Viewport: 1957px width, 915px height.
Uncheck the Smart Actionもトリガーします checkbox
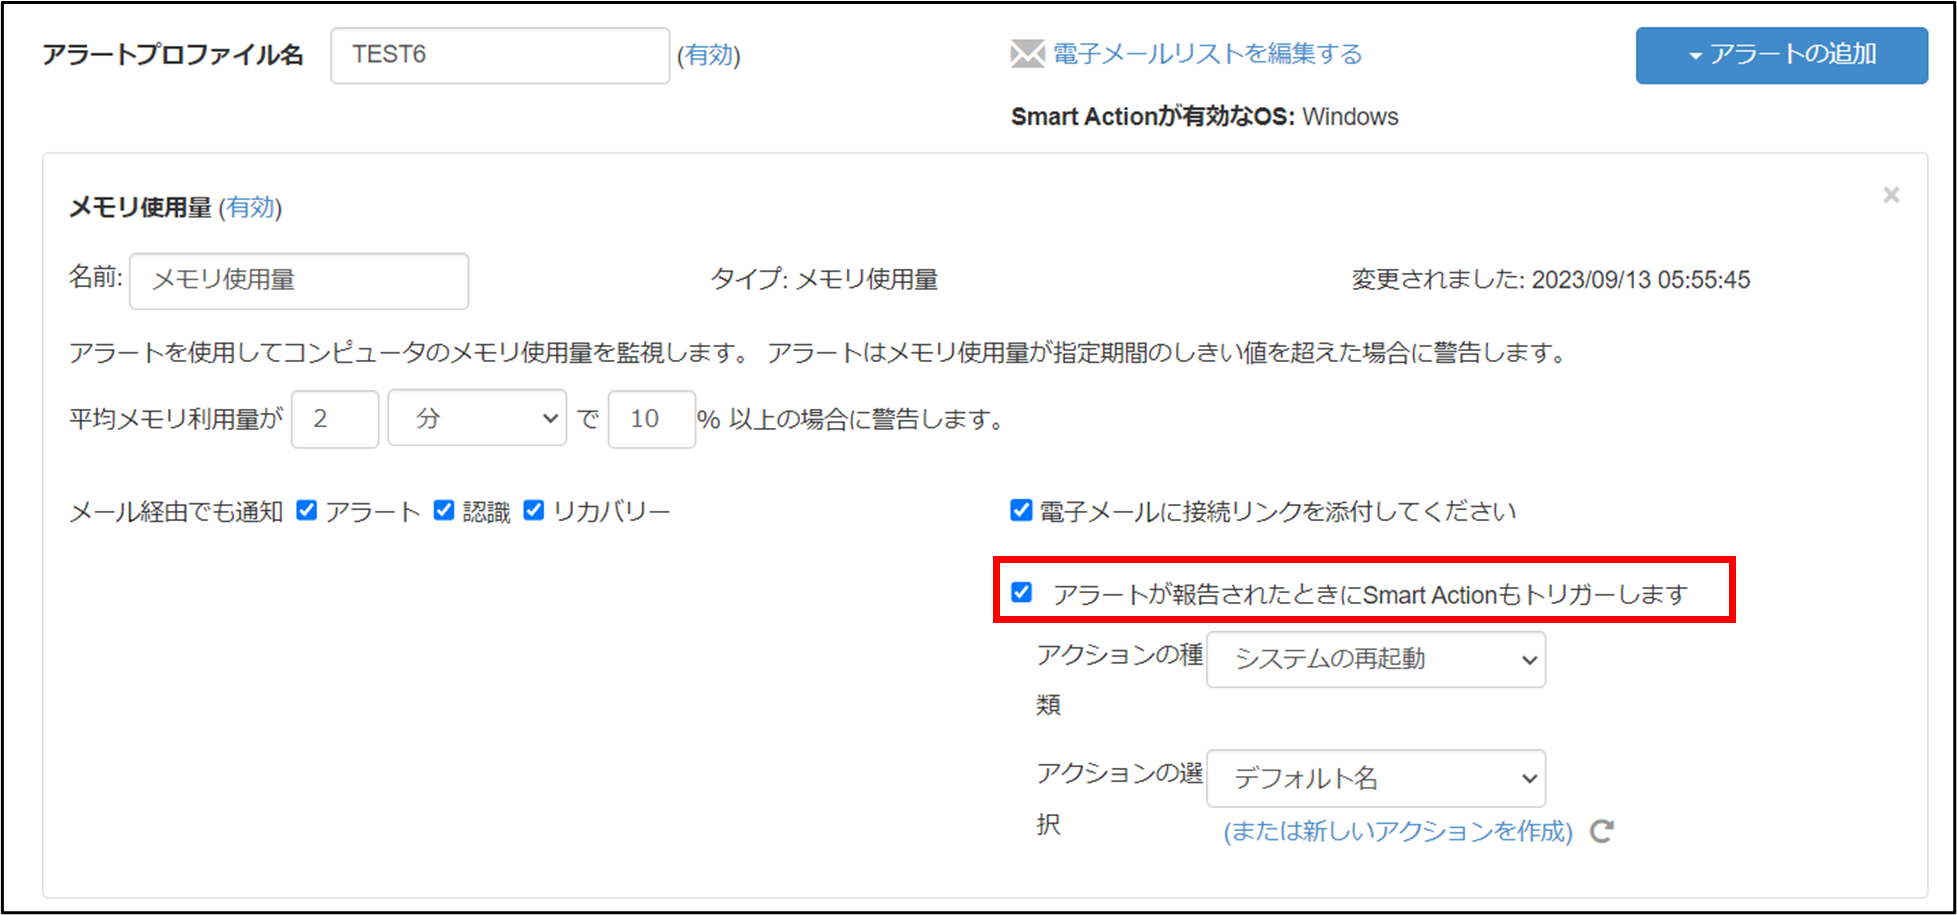(1021, 592)
